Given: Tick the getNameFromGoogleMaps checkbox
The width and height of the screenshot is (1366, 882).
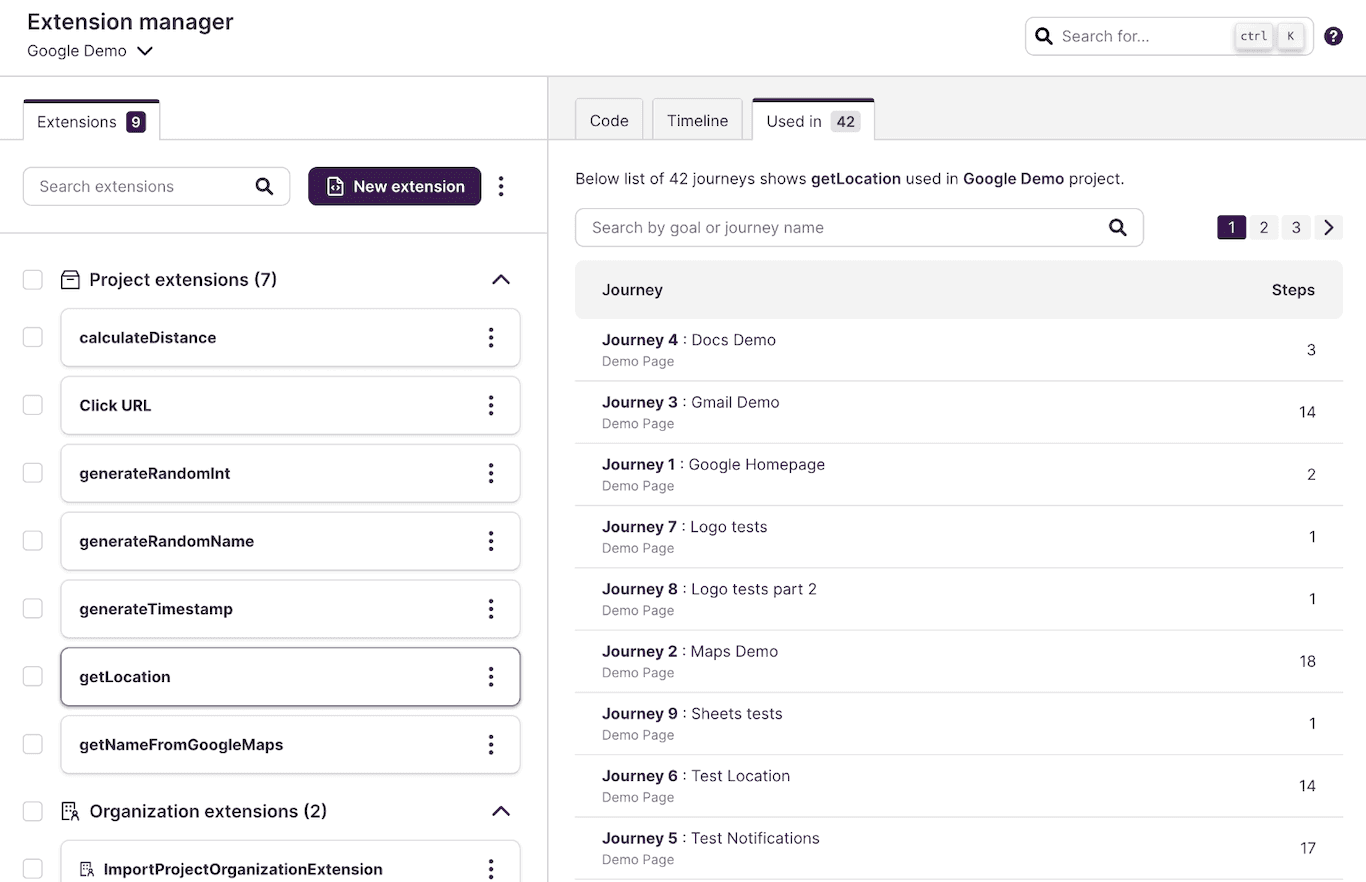Looking at the screenshot, I should click(33, 745).
